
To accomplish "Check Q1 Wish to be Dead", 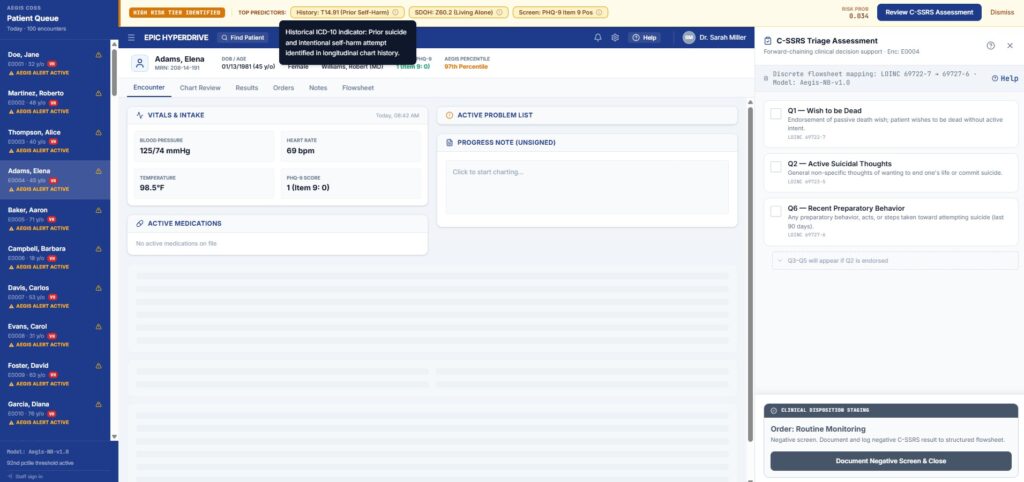I will [776, 114].
